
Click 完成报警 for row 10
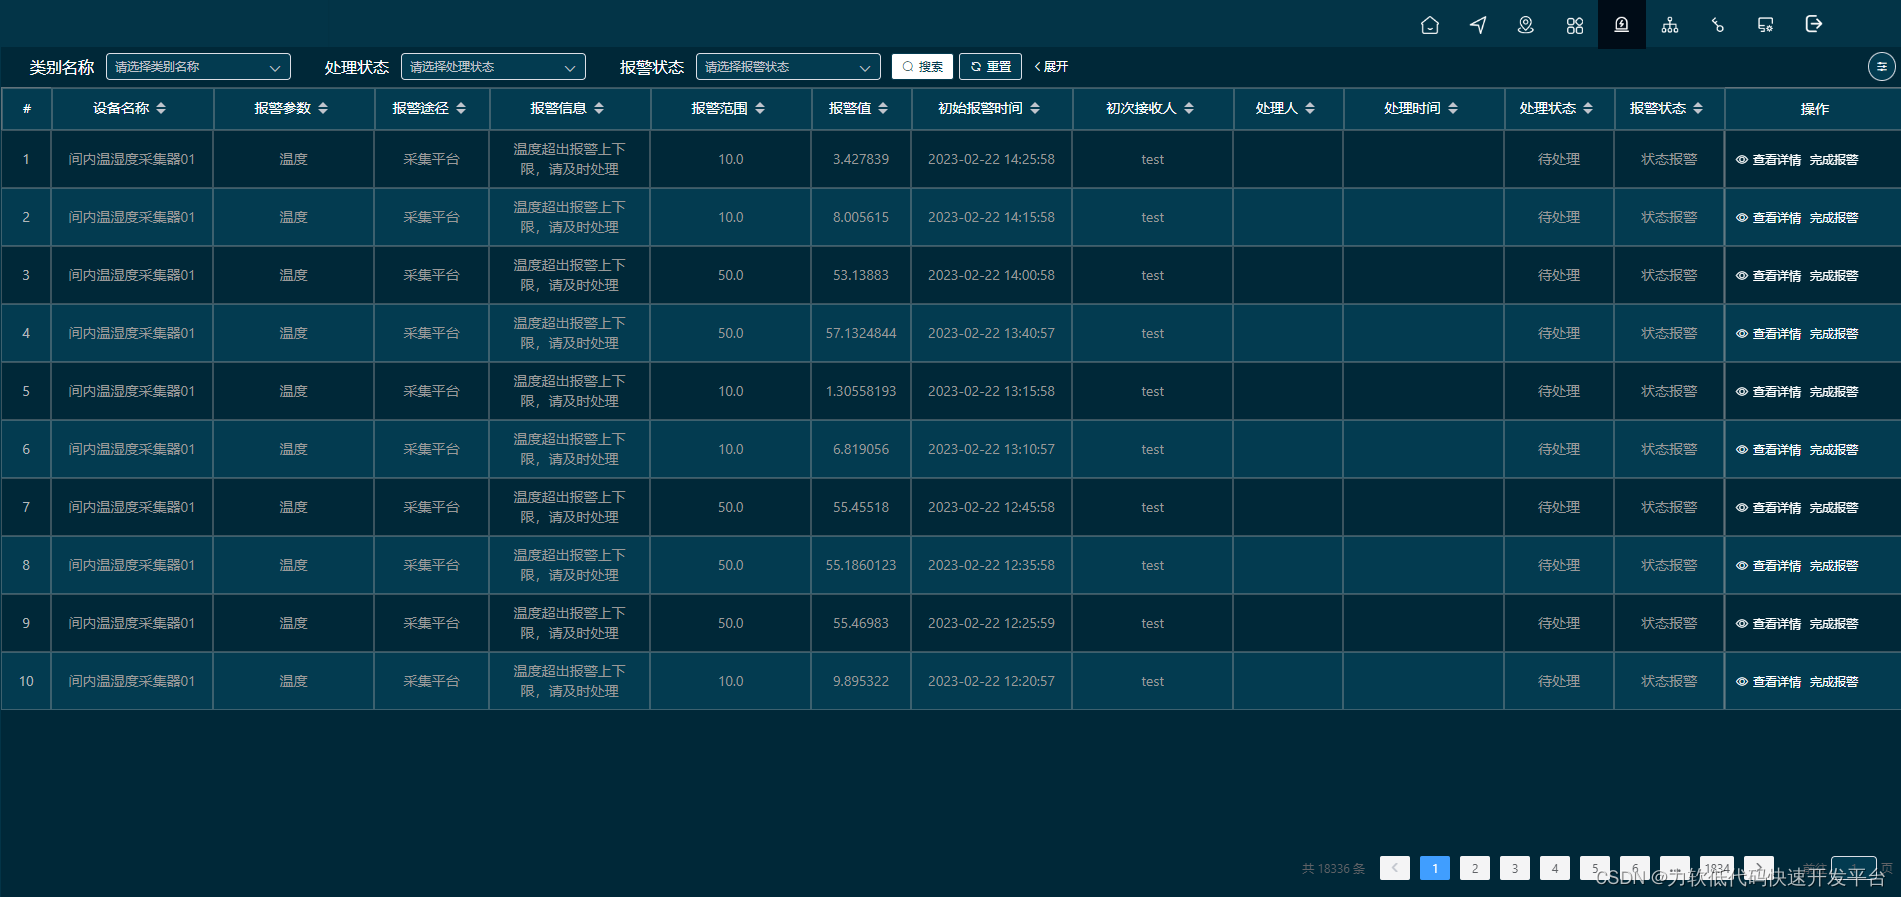[1834, 682]
